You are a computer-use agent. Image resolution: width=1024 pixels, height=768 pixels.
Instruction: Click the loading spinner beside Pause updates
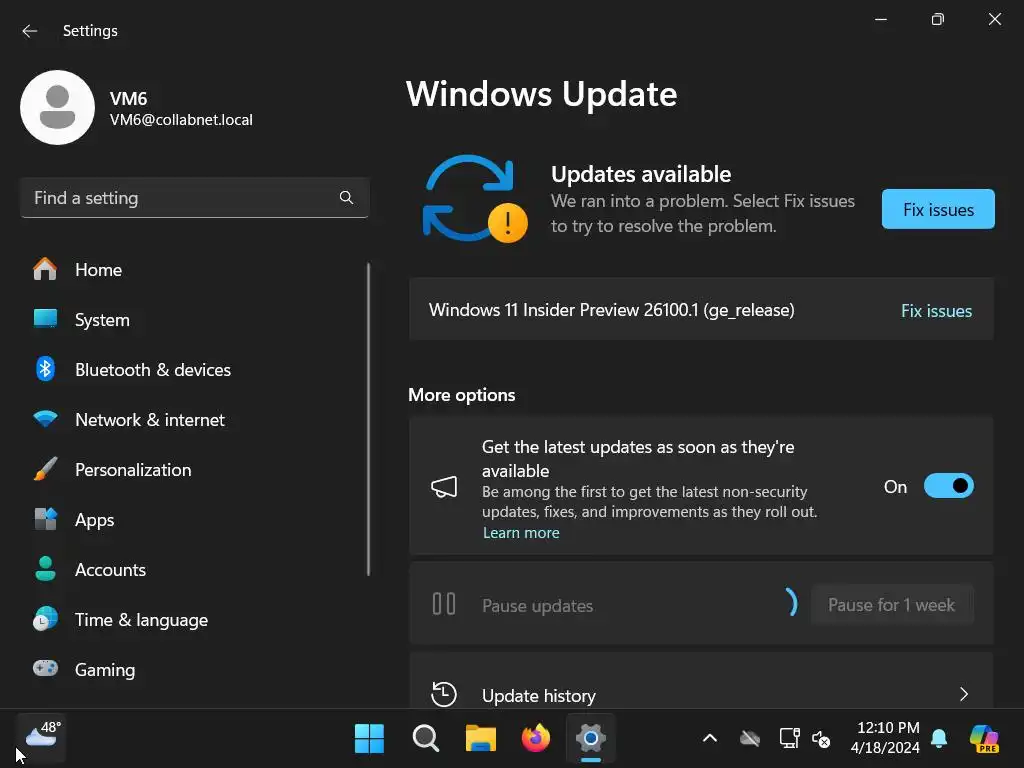point(791,603)
